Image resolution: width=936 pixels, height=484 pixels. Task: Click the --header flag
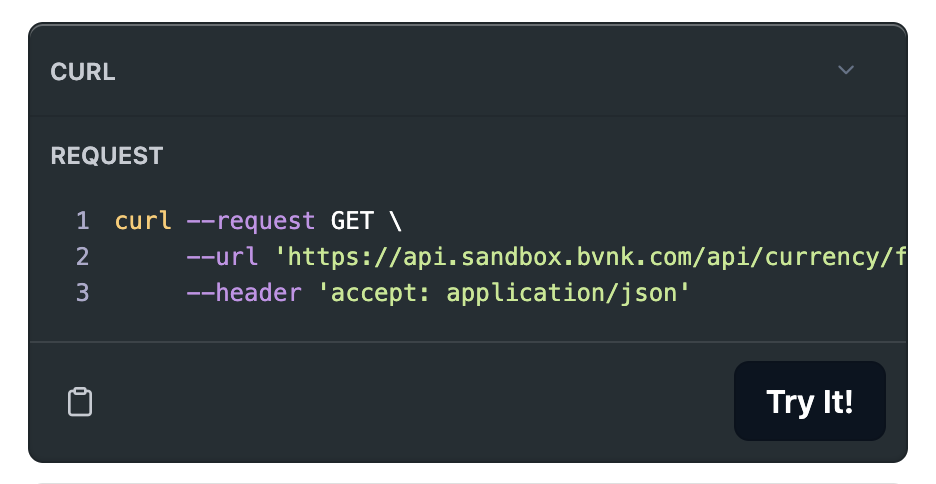click(x=244, y=293)
